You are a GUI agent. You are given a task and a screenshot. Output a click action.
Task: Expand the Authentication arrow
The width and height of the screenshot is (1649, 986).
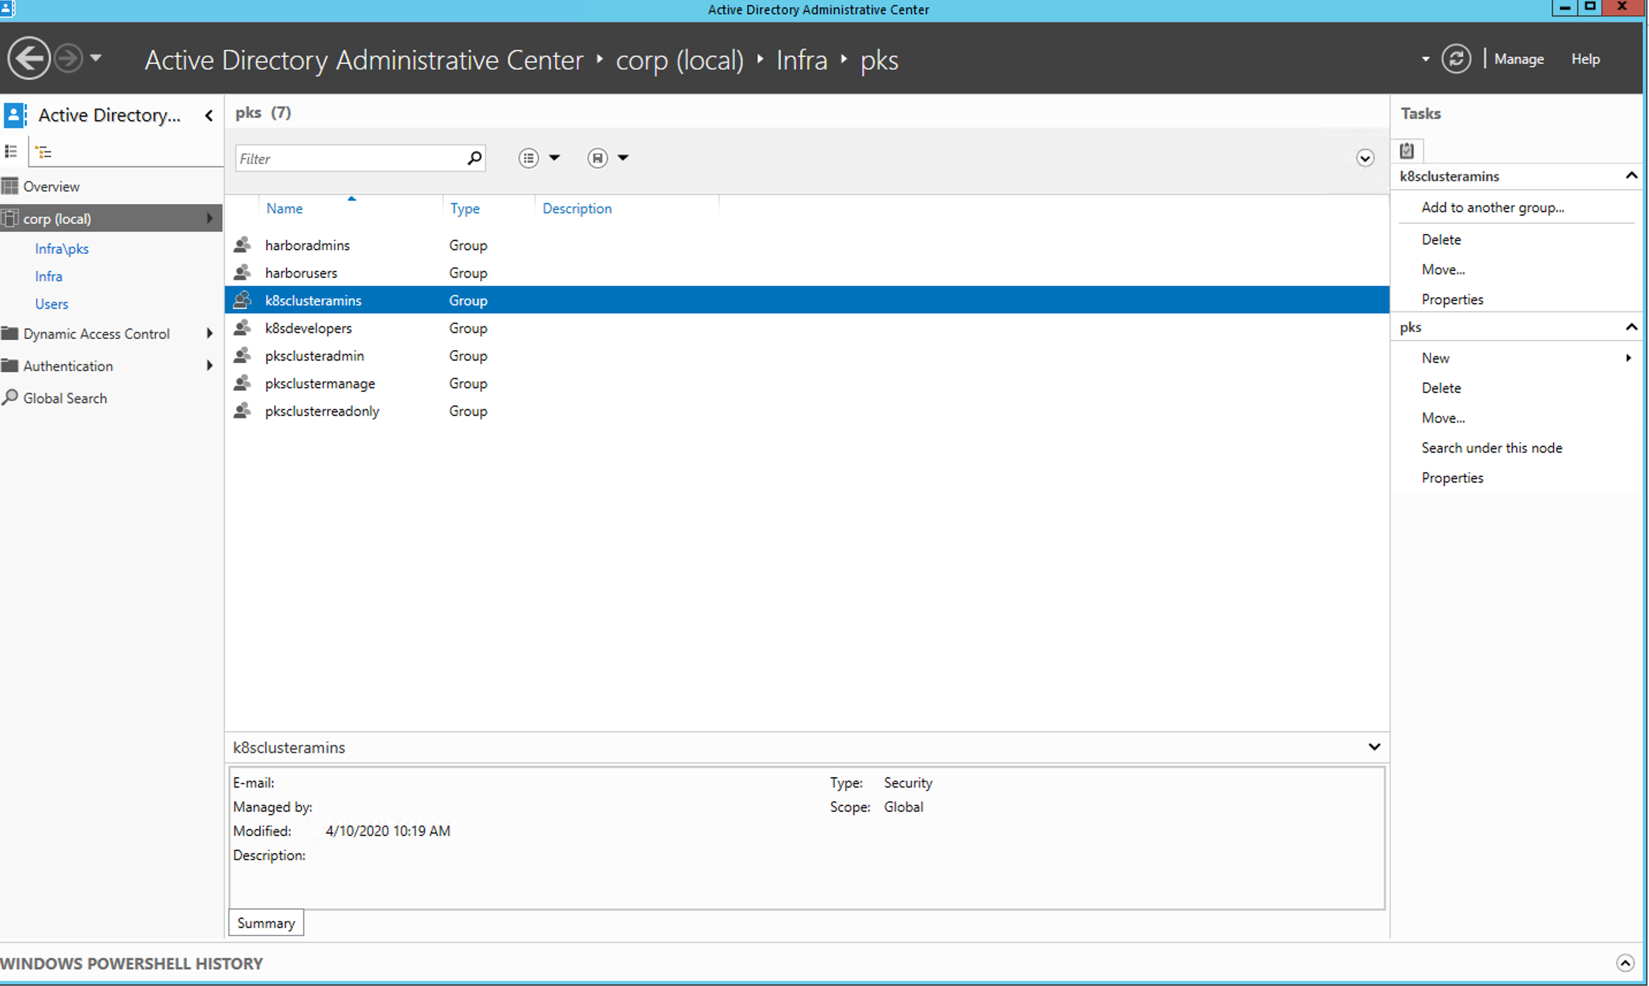click(210, 366)
